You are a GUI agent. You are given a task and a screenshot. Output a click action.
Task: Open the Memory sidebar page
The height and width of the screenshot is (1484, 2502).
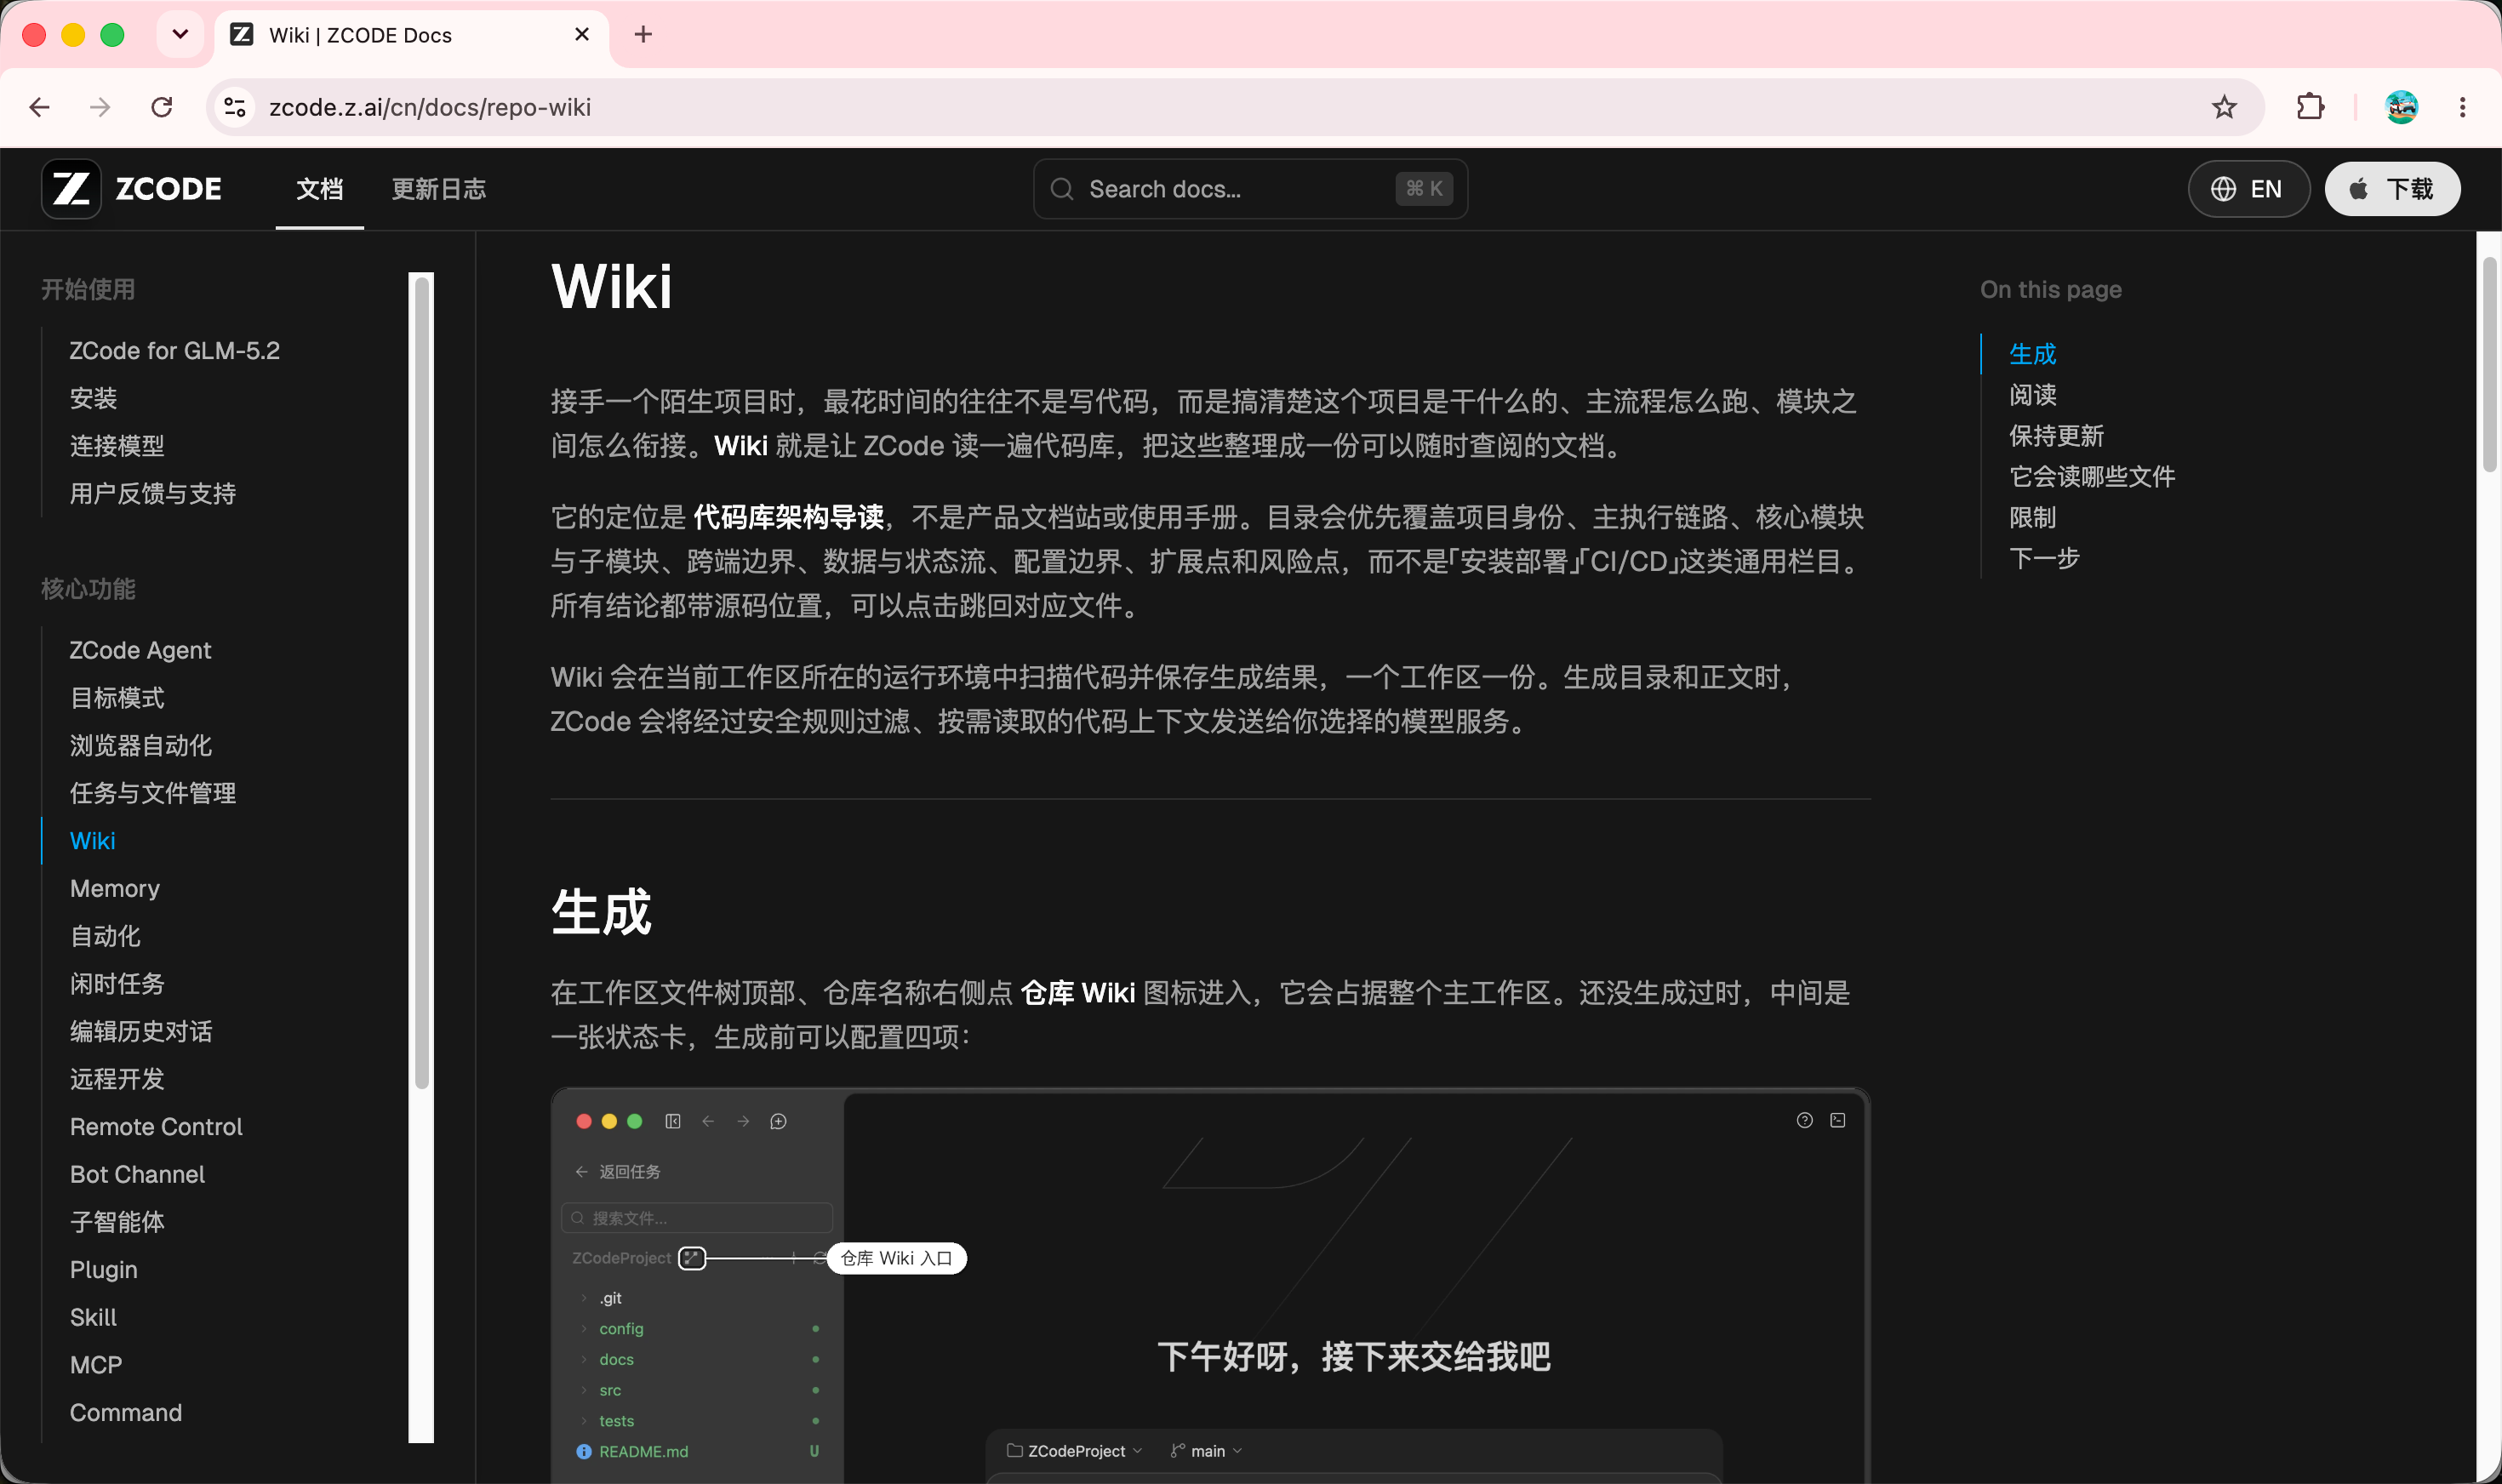[115, 888]
